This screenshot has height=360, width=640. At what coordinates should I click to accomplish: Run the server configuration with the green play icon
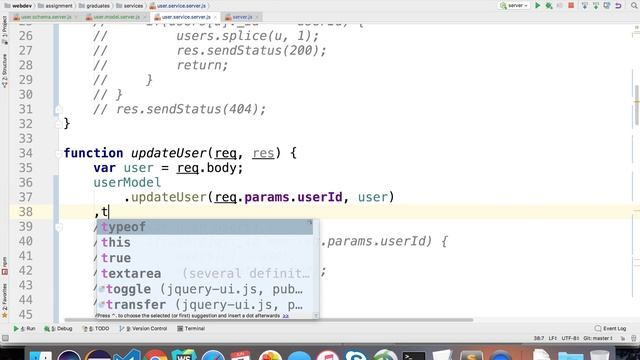point(538,6)
